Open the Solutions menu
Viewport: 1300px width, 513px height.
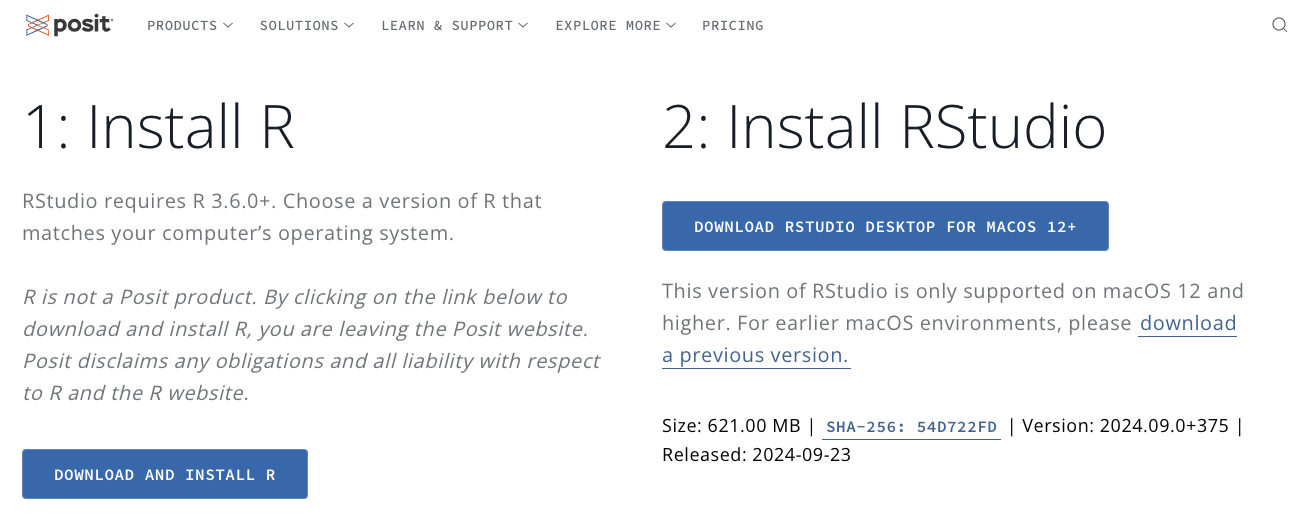tap(299, 26)
